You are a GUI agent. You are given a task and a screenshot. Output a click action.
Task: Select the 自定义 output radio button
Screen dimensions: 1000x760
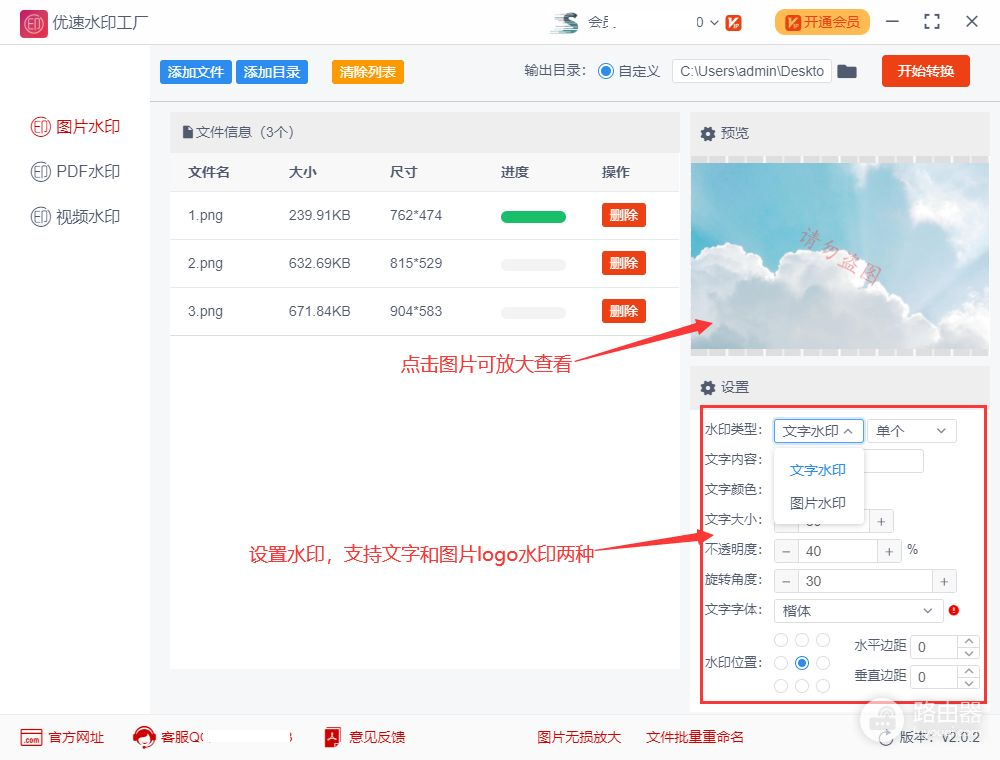[x=605, y=71]
